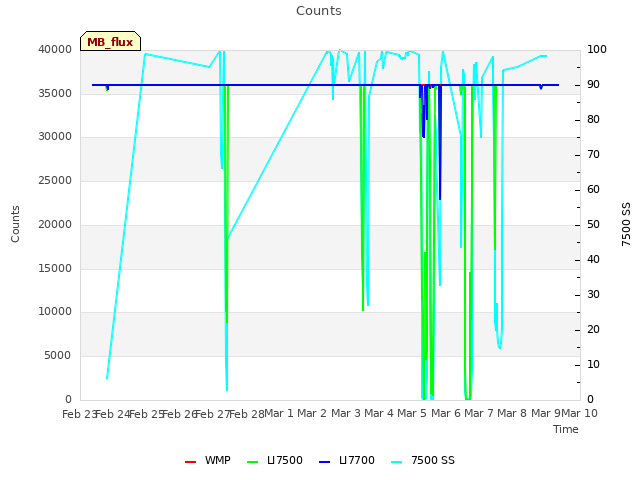Click the Feb 28 date tick label
Screen dimensions: 640x480
pyautogui.click(x=246, y=414)
